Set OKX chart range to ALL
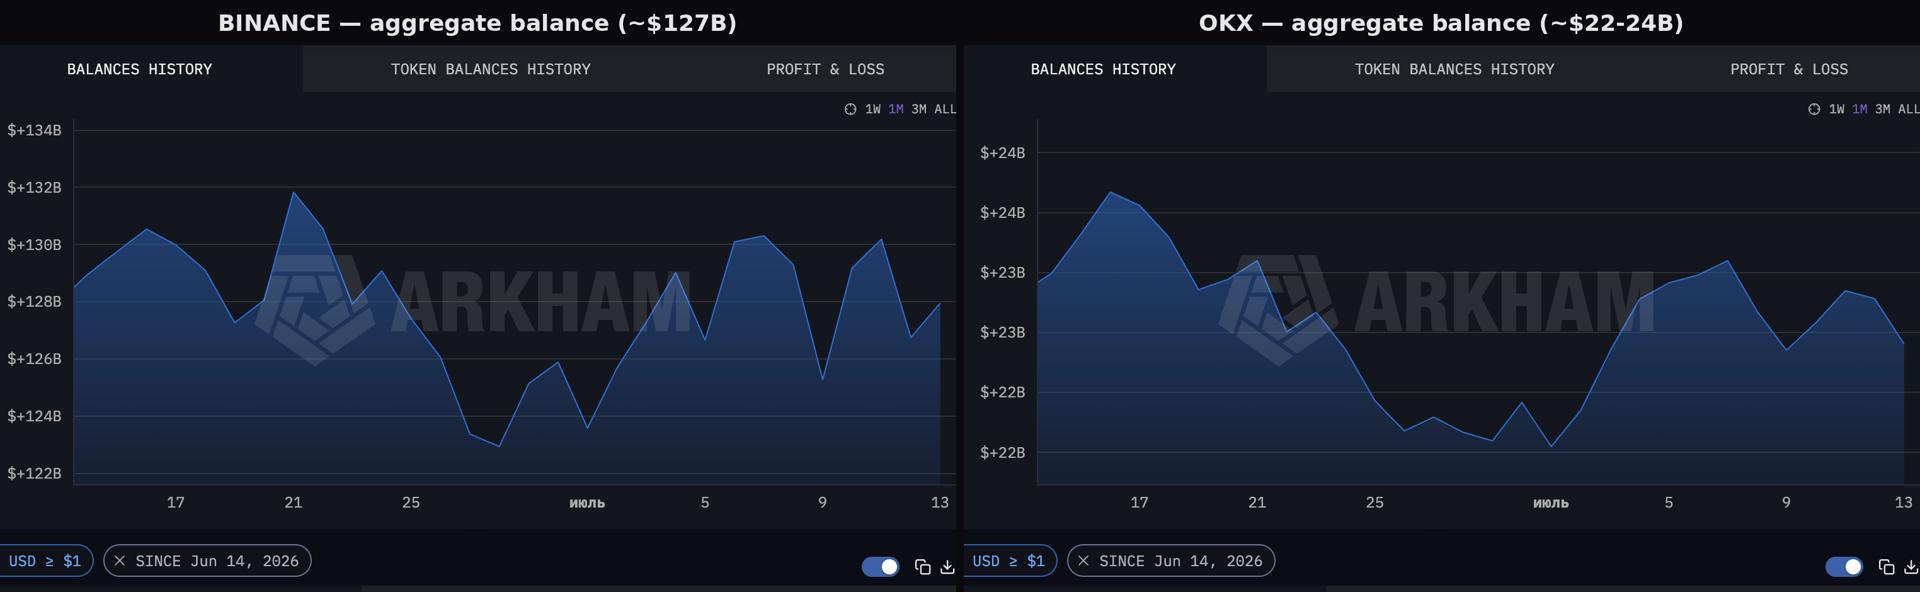This screenshot has height=592, width=1920. pos(1909,109)
